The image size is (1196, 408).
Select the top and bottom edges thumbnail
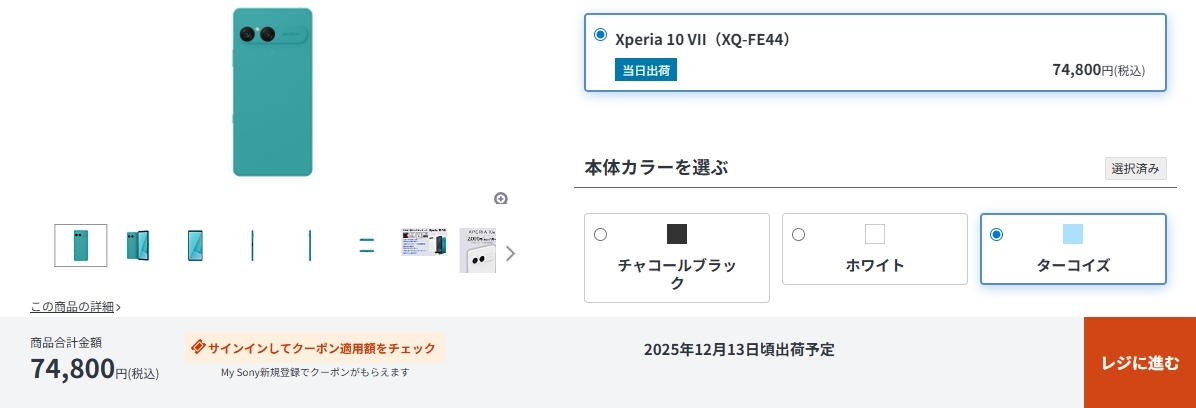point(367,245)
